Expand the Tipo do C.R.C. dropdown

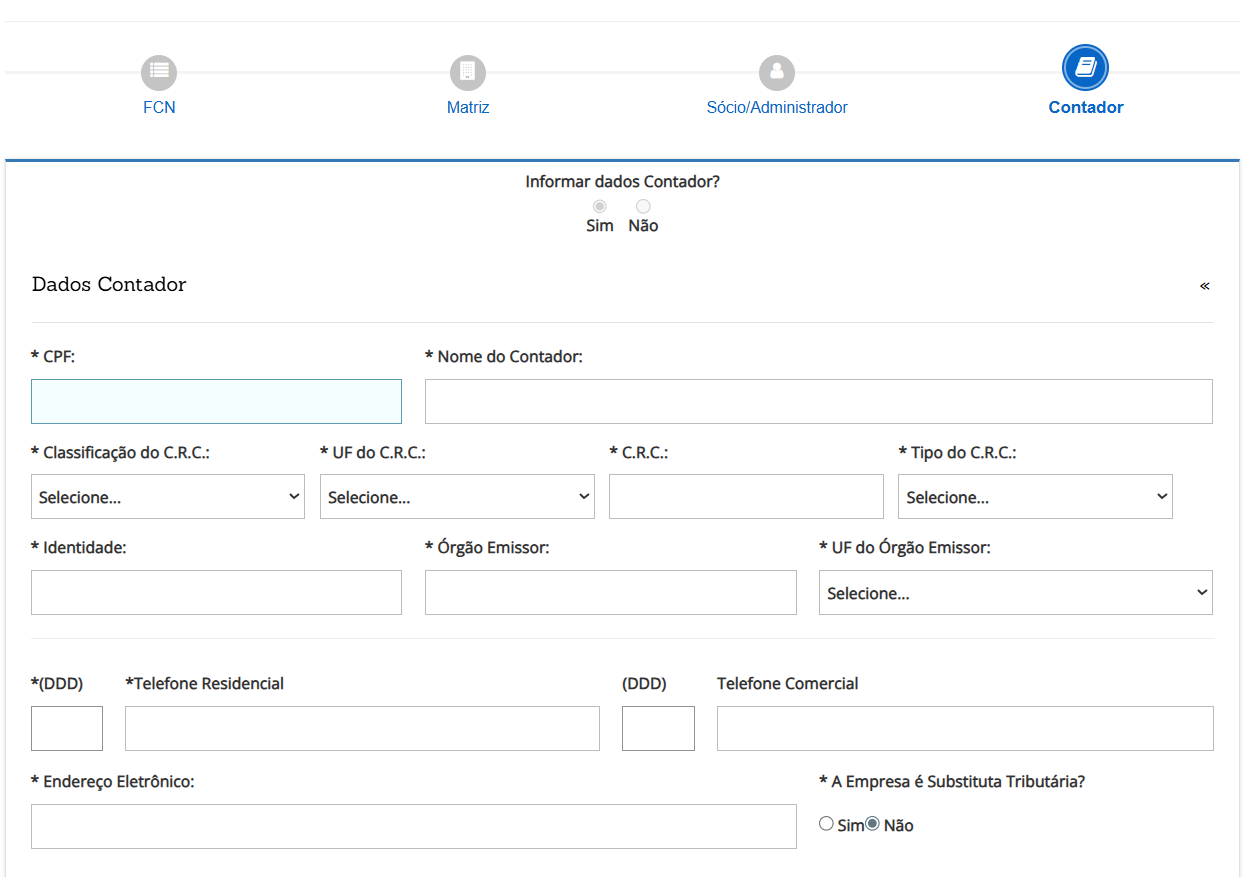click(1035, 497)
